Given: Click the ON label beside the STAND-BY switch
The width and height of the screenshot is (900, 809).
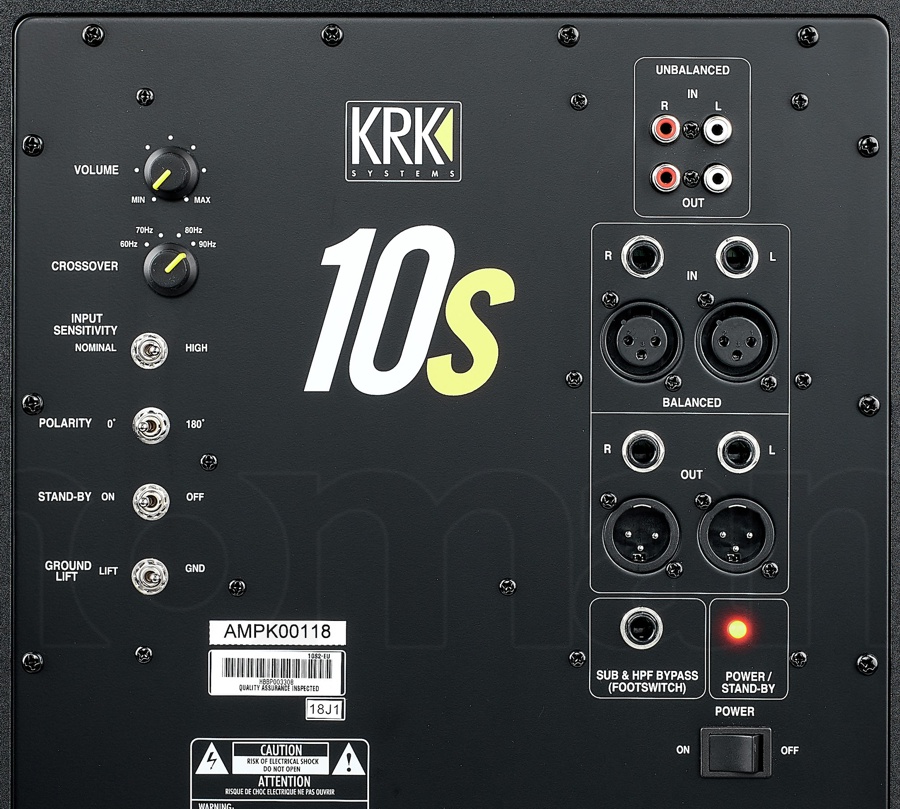Looking at the screenshot, I should (108, 497).
